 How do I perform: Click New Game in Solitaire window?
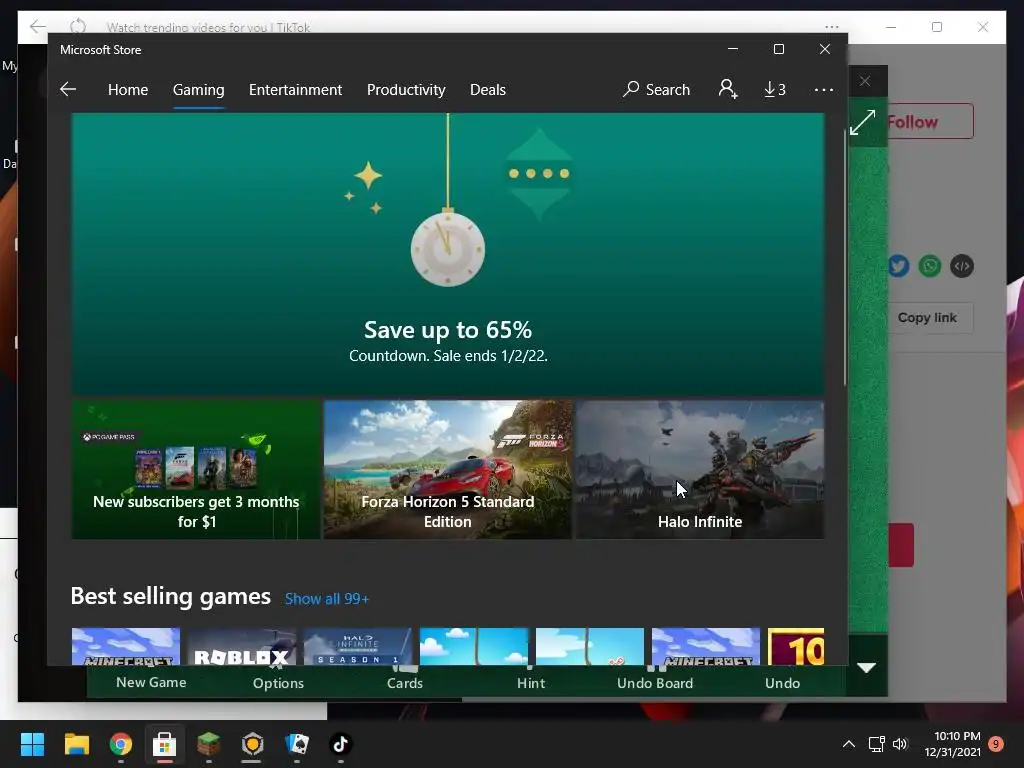tap(151, 682)
